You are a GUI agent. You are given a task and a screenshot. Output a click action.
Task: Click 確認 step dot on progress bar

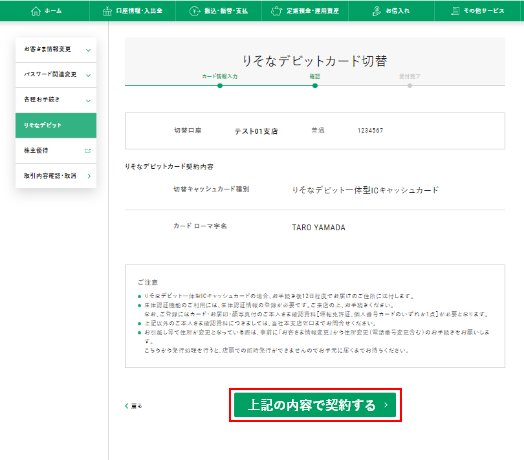point(315,86)
